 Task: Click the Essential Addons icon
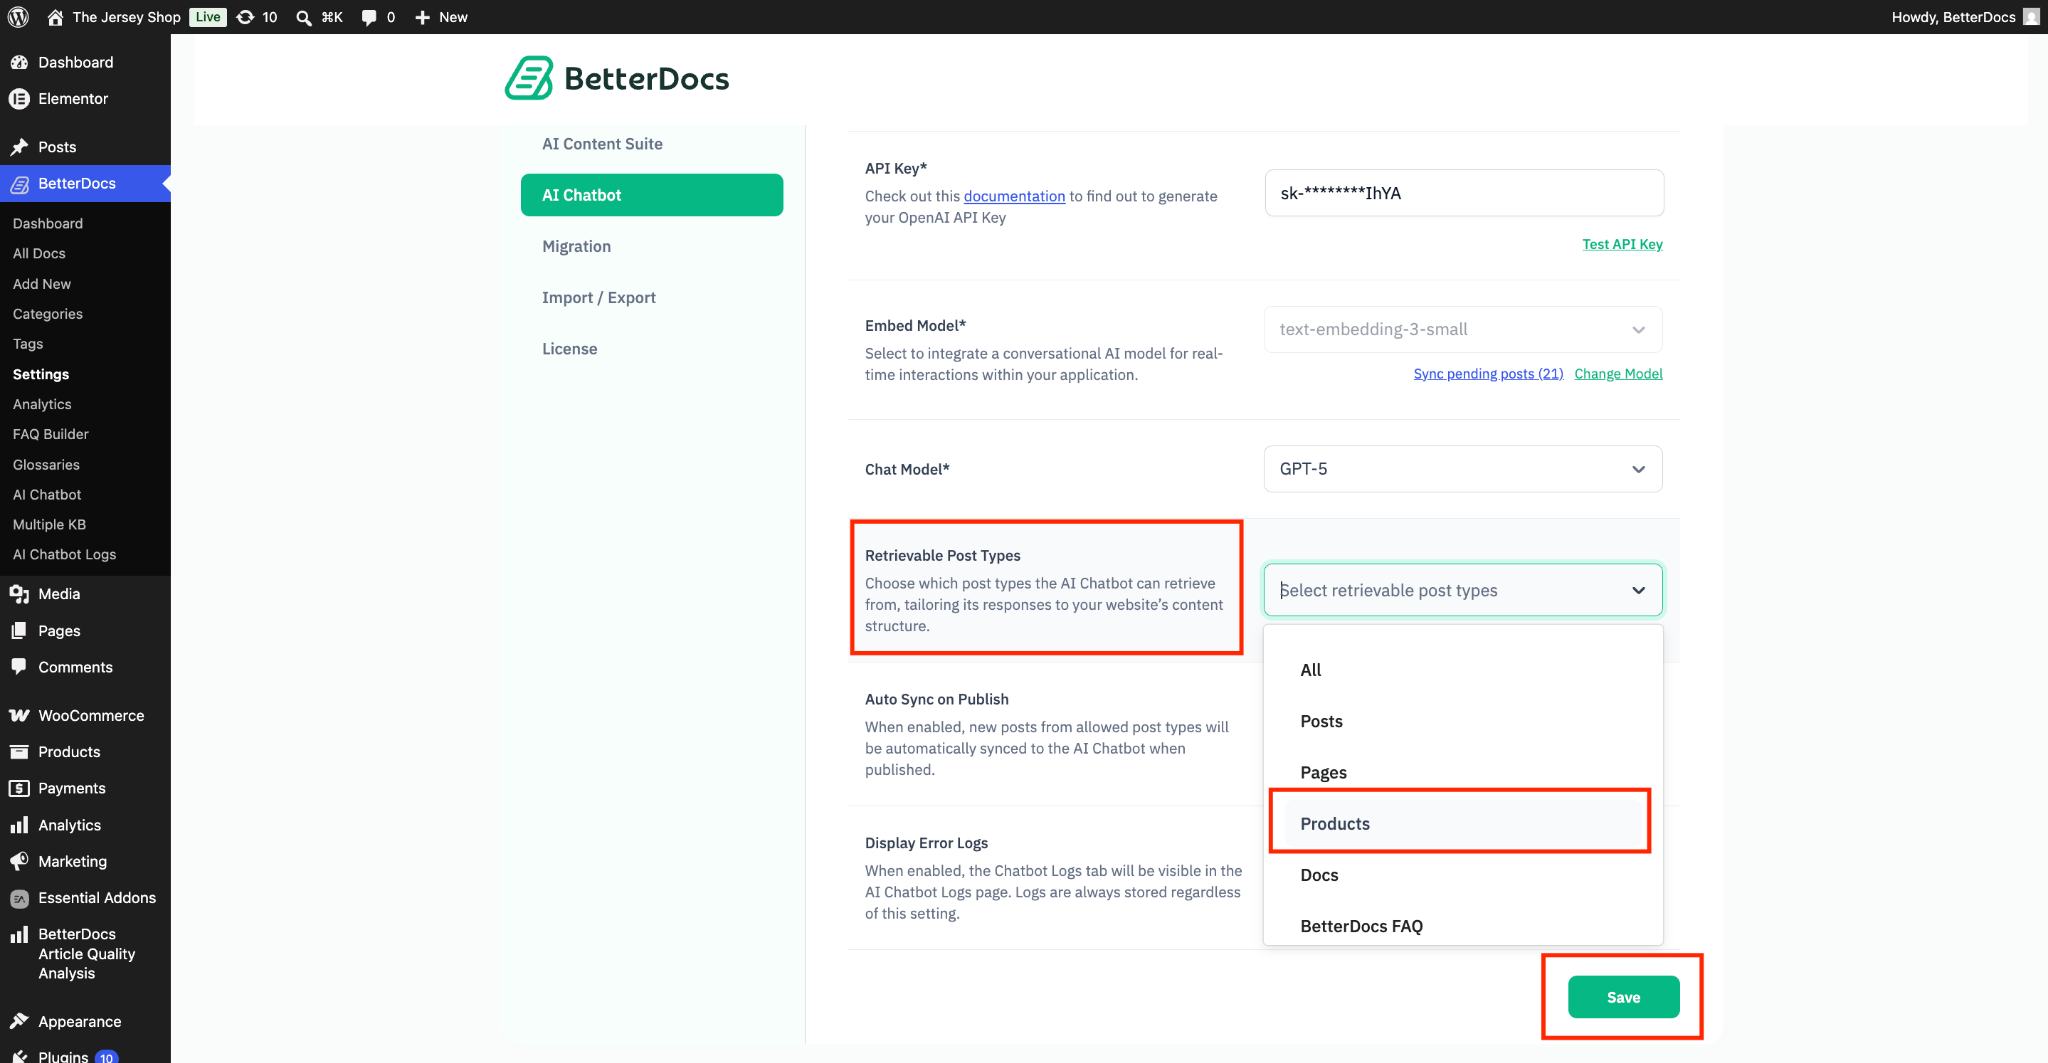[x=19, y=898]
